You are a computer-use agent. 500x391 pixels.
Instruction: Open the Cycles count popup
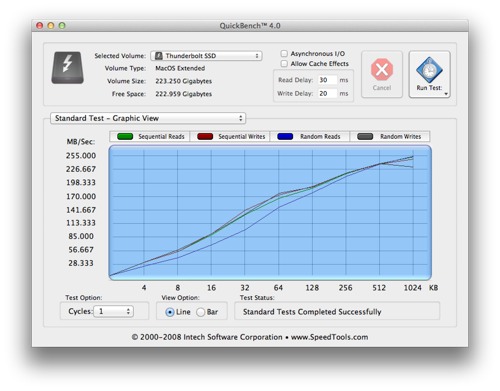tap(113, 311)
